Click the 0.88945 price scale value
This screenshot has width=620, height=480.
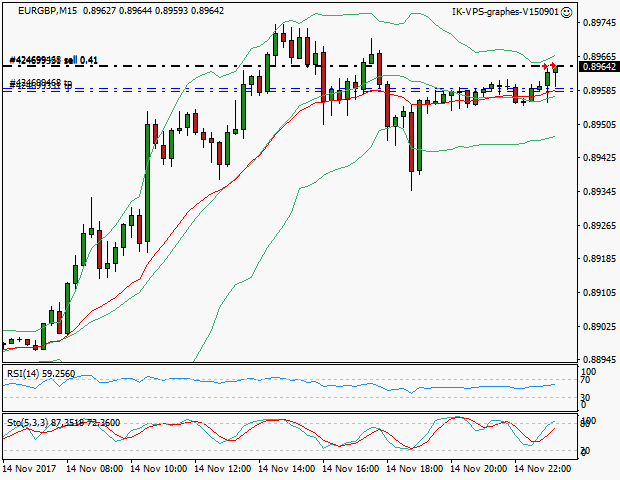coord(599,360)
